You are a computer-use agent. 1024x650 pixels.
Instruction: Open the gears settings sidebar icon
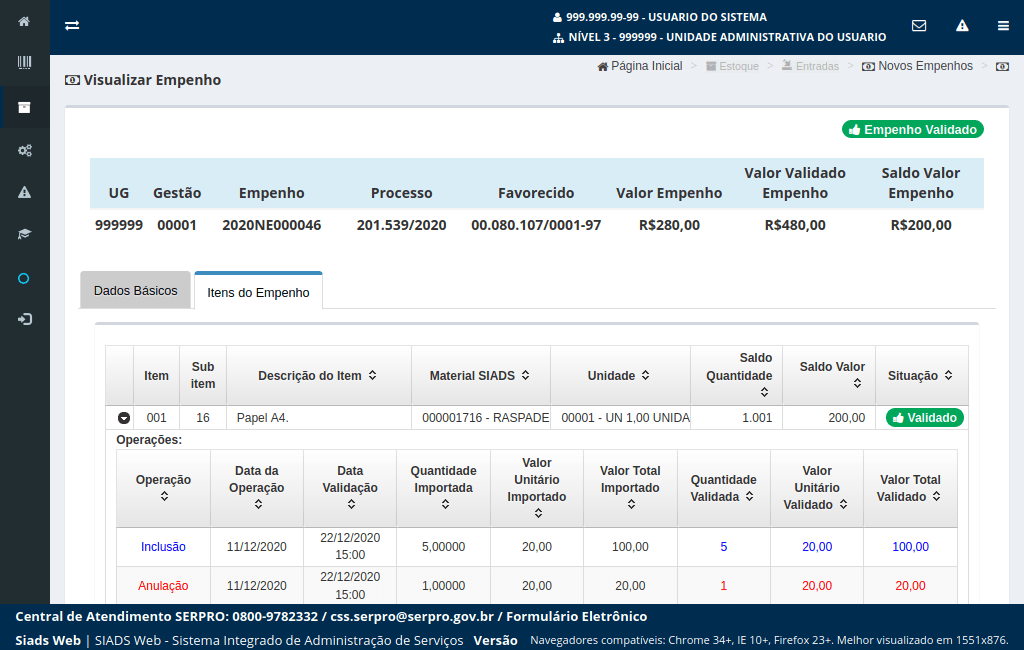(x=24, y=150)
